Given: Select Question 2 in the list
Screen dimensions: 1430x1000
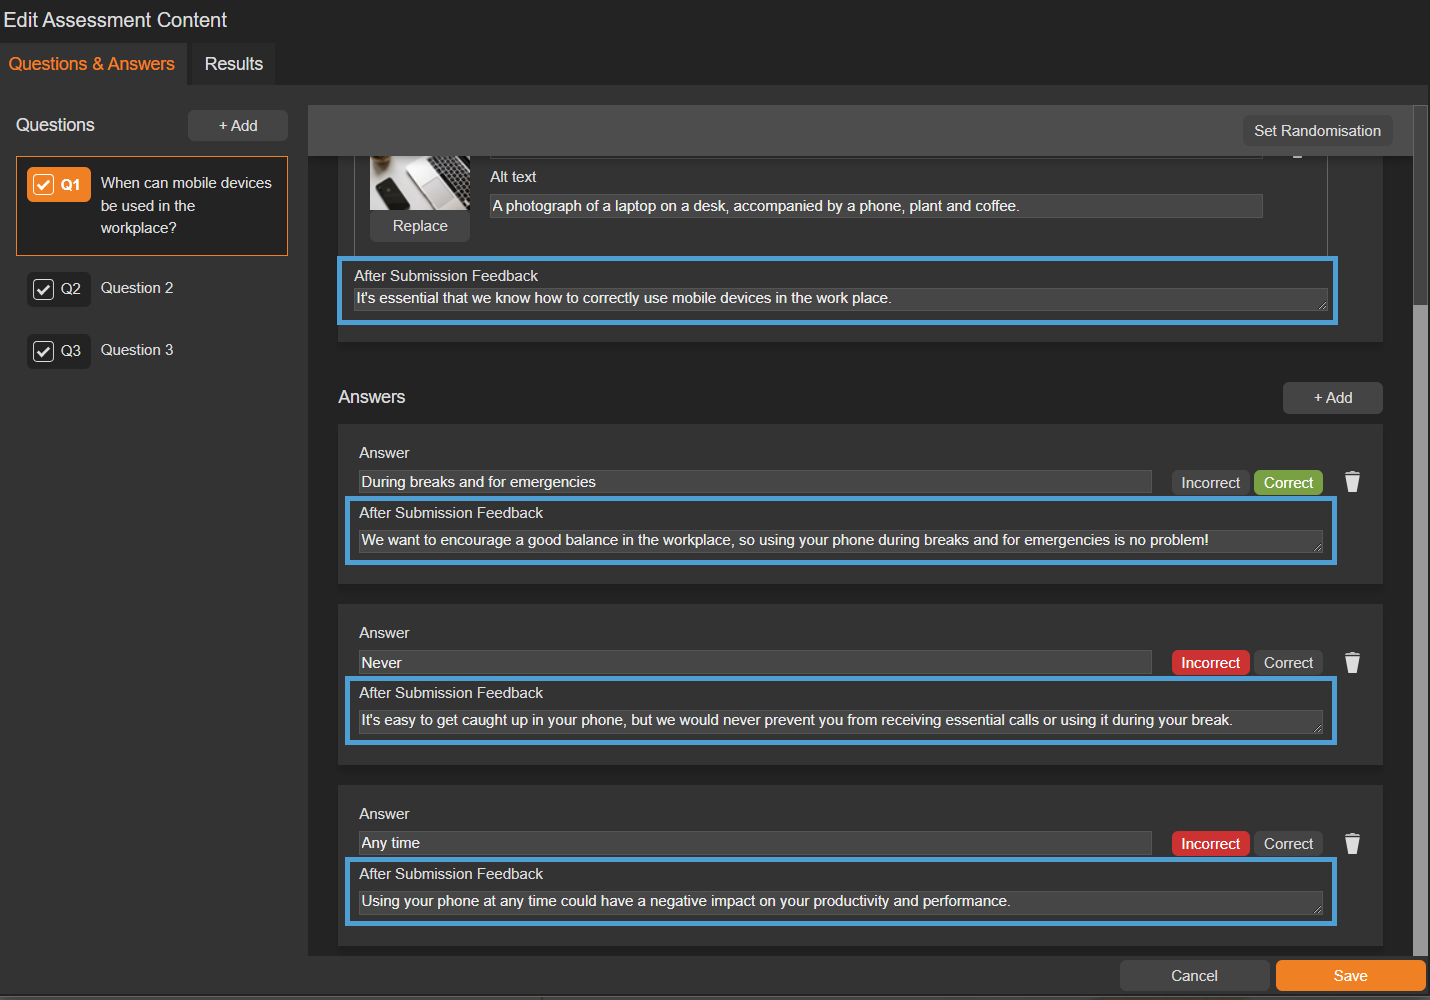Looking at the screenshot, I should (x=137, y=288).
